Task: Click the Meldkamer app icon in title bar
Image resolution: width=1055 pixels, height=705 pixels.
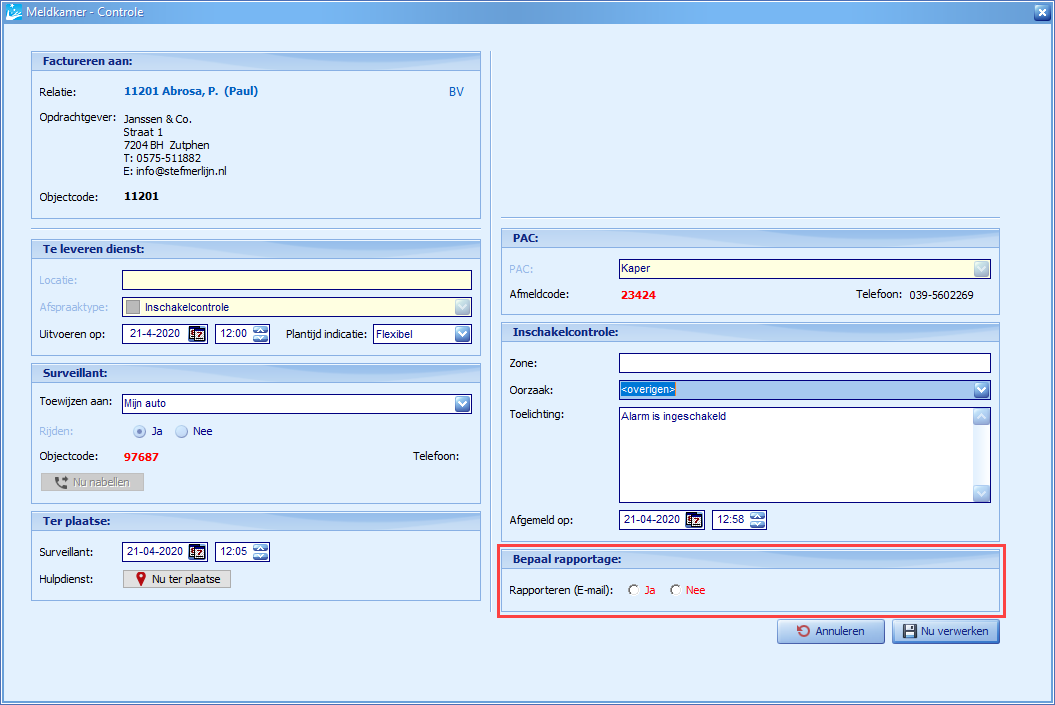Action: [13, 11]
